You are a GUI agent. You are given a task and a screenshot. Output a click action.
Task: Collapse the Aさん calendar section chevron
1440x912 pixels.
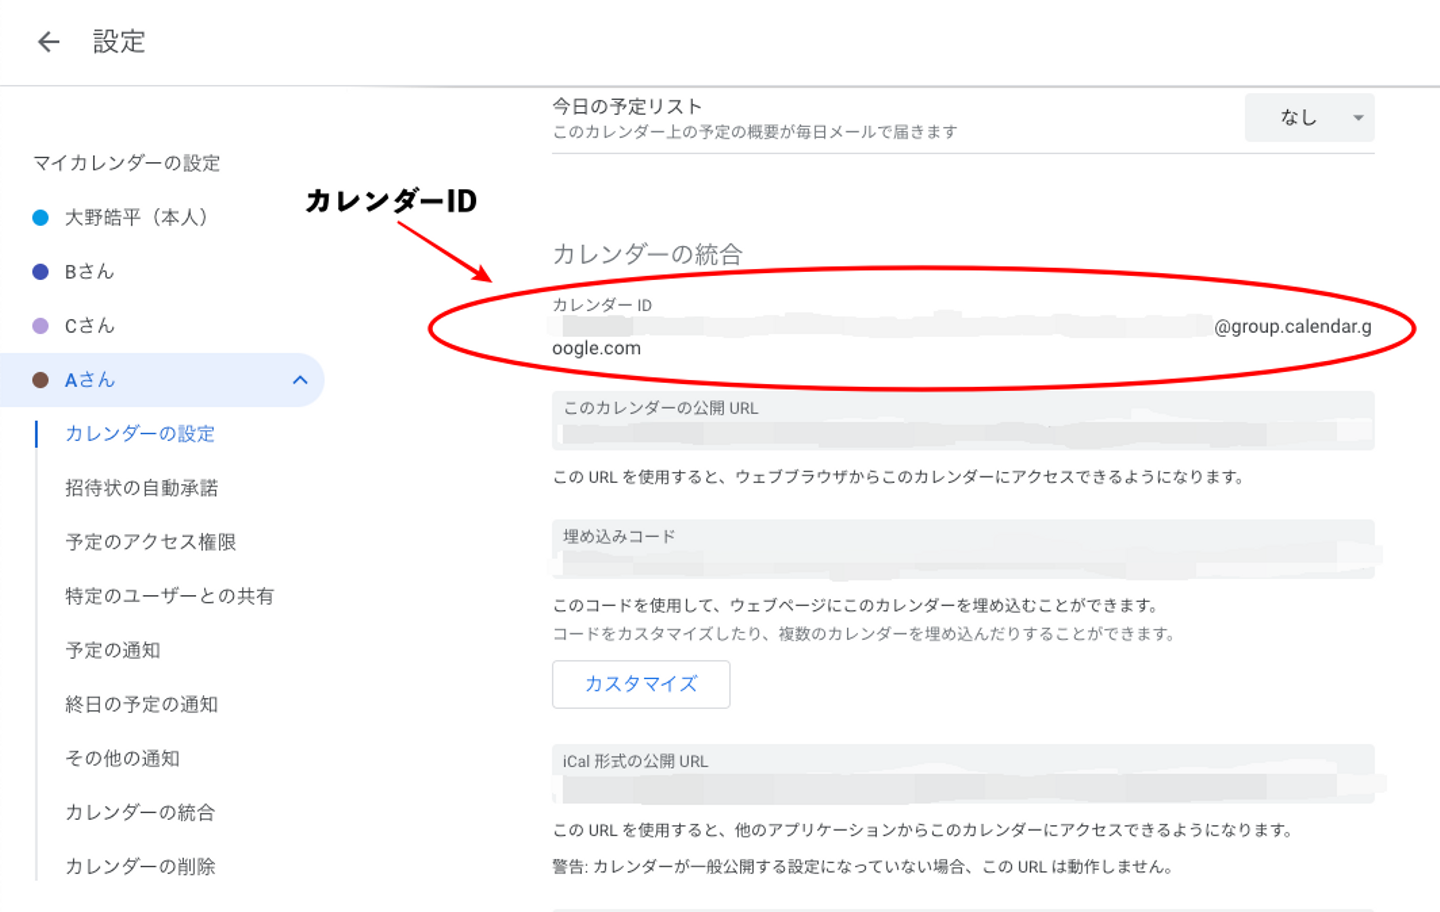point(300,380)
